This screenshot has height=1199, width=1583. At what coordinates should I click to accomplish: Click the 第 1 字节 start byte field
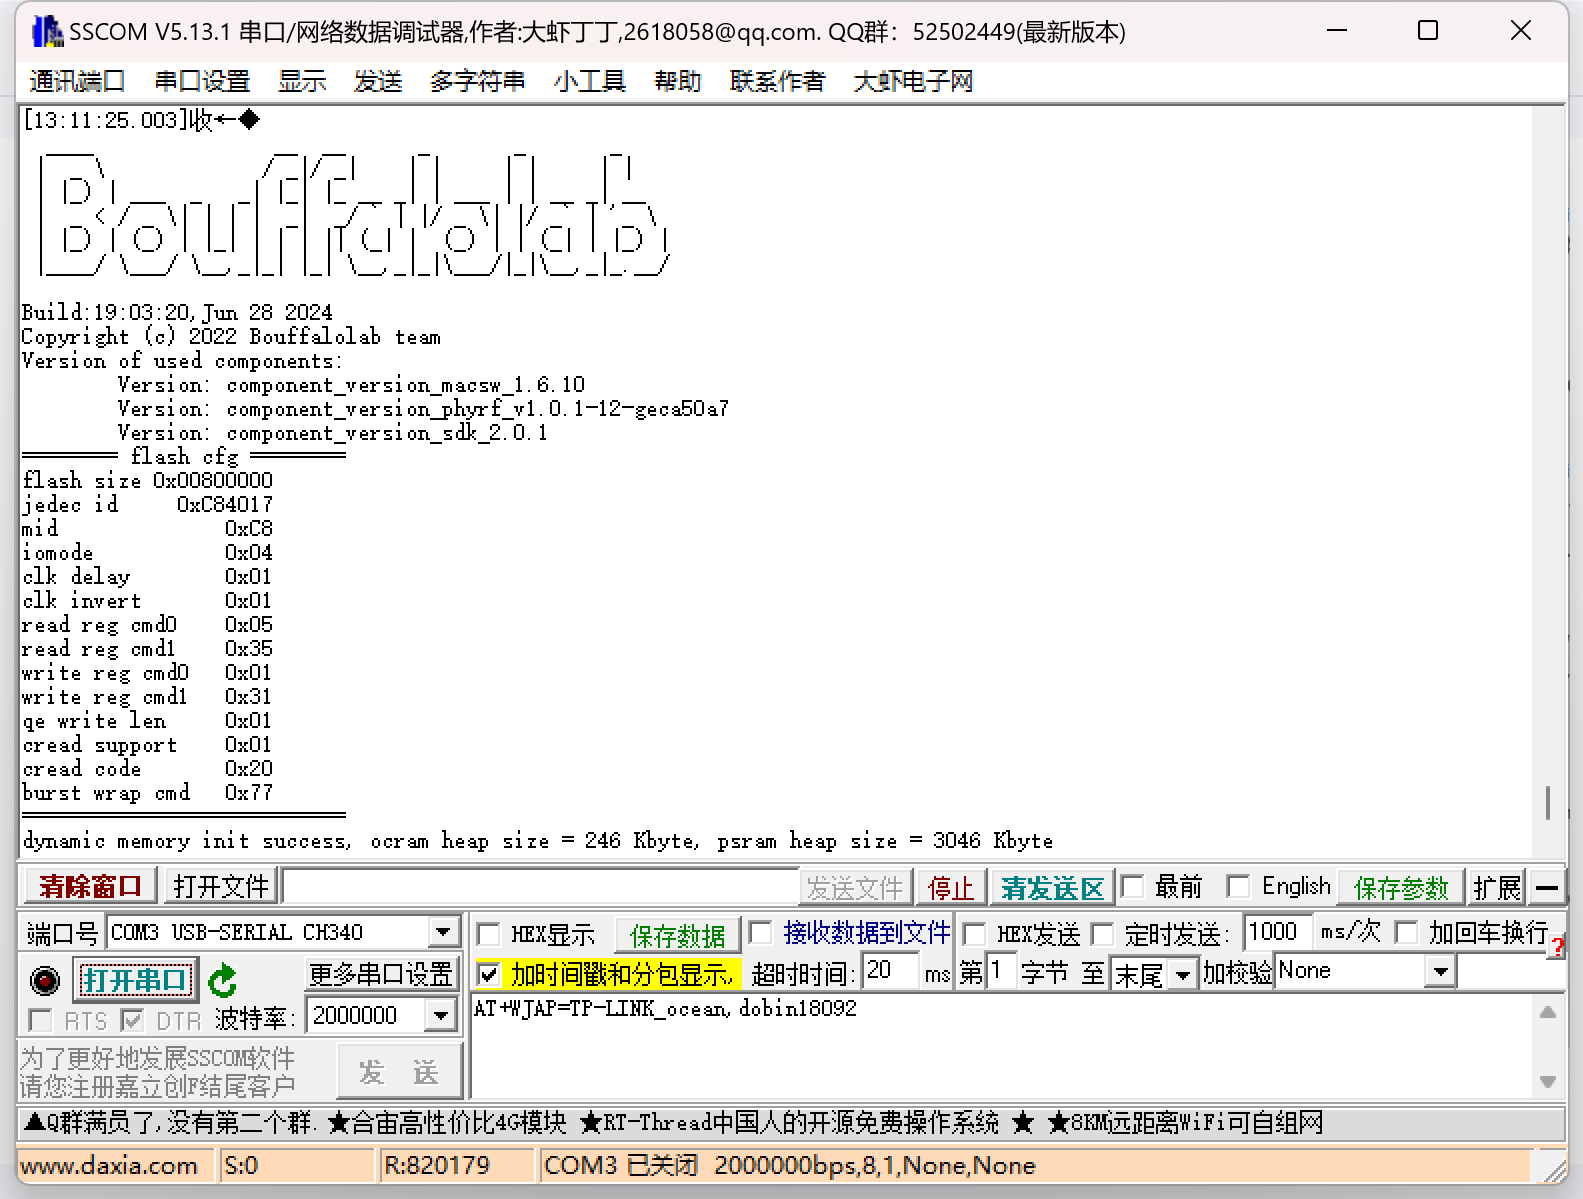(1000, 971)
